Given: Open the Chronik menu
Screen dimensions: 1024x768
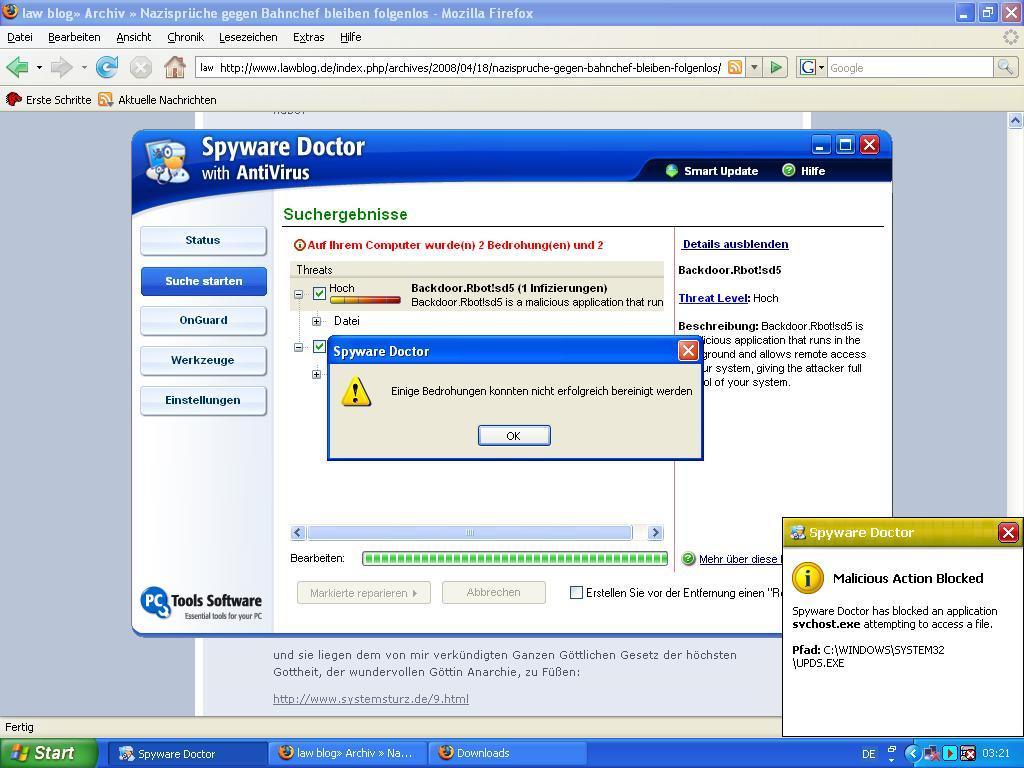Looking at the screenshot, I should tap(185, 37).
